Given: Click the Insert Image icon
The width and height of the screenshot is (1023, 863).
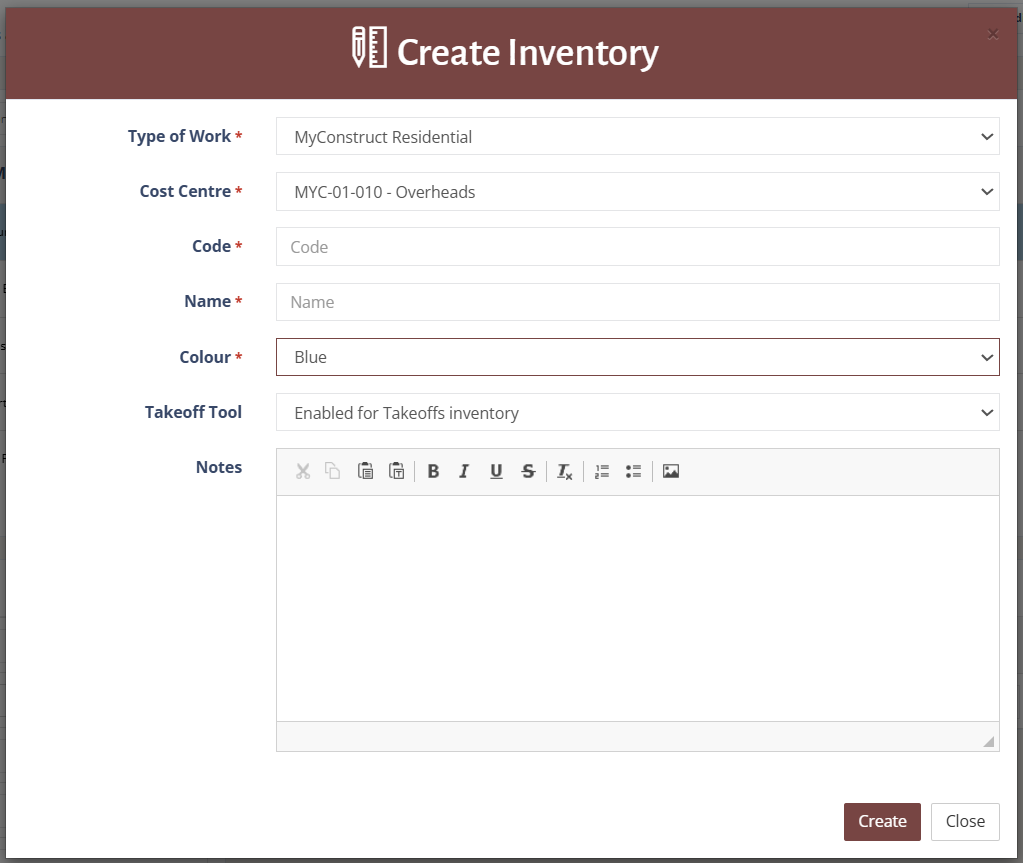Looking at the screenshot, I should 671,471.
